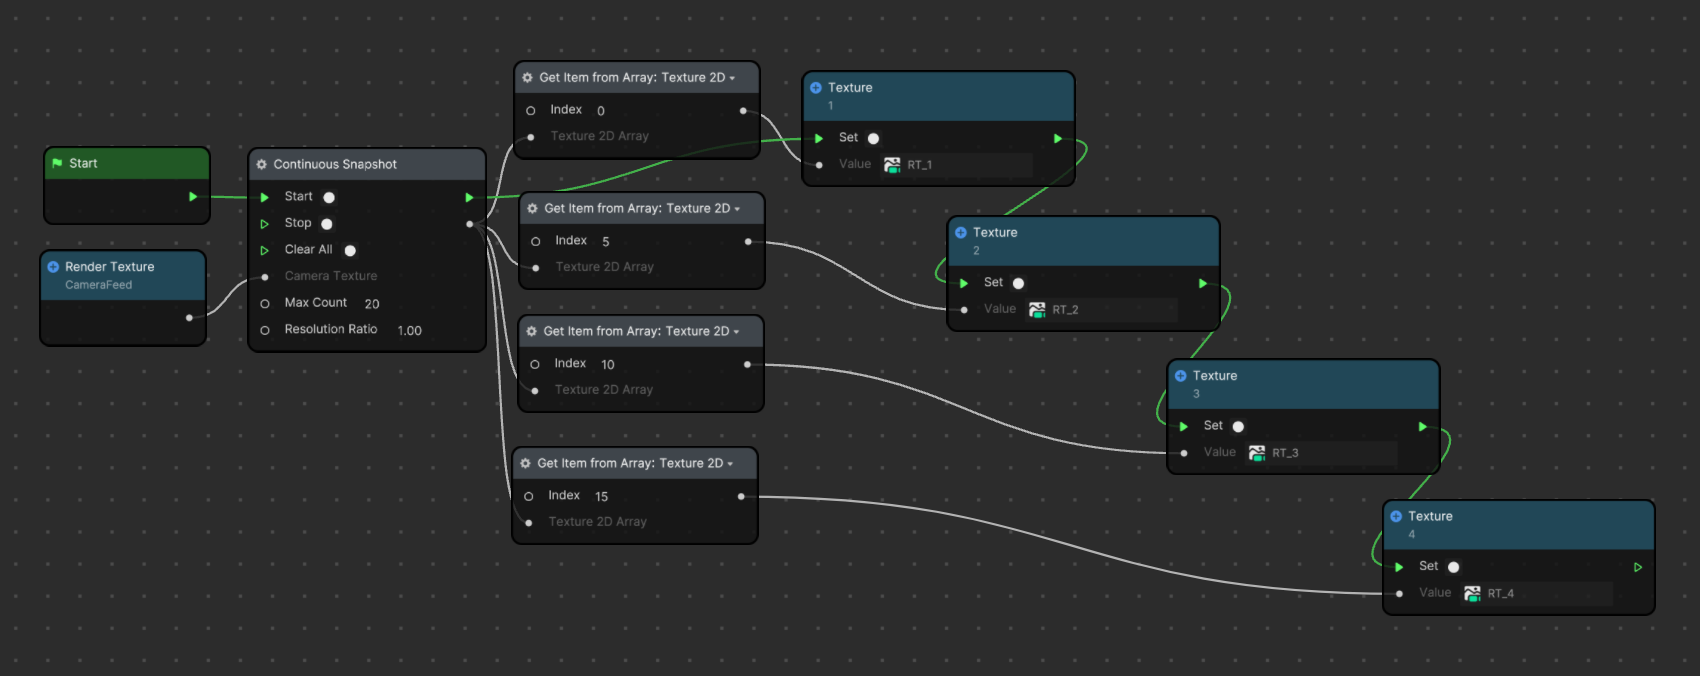Viewport: 1700px width, 676px height.
Task: Click the Texture 4 node plus icon
Action: tap(1396, 516)
